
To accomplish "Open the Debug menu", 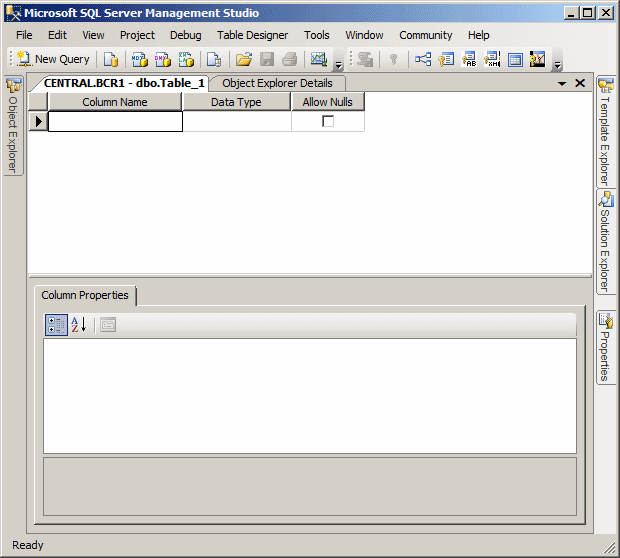I will click(x=185, y=35).
